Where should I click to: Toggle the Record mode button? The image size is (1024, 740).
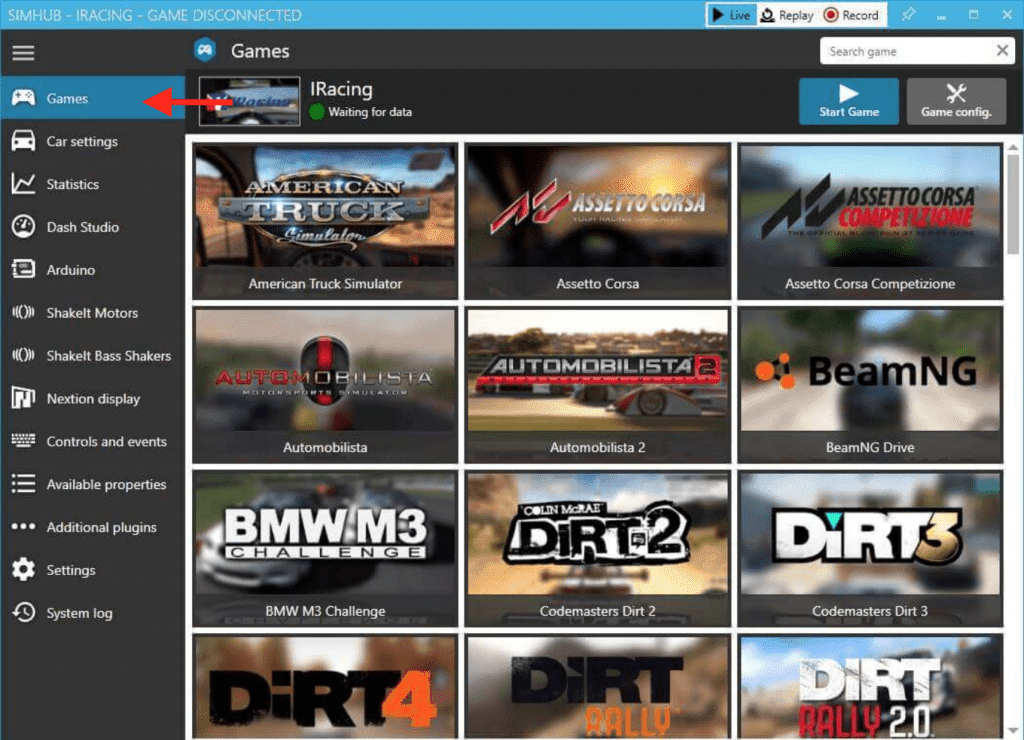pyautogui.click(x=851, y=15)
